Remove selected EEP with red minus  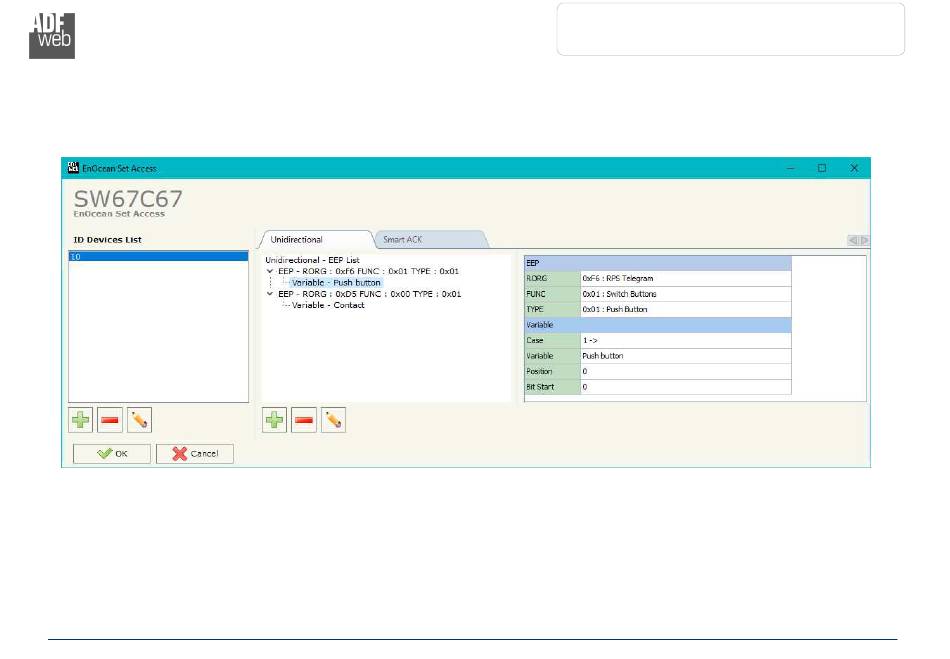[x=304, y=420]
